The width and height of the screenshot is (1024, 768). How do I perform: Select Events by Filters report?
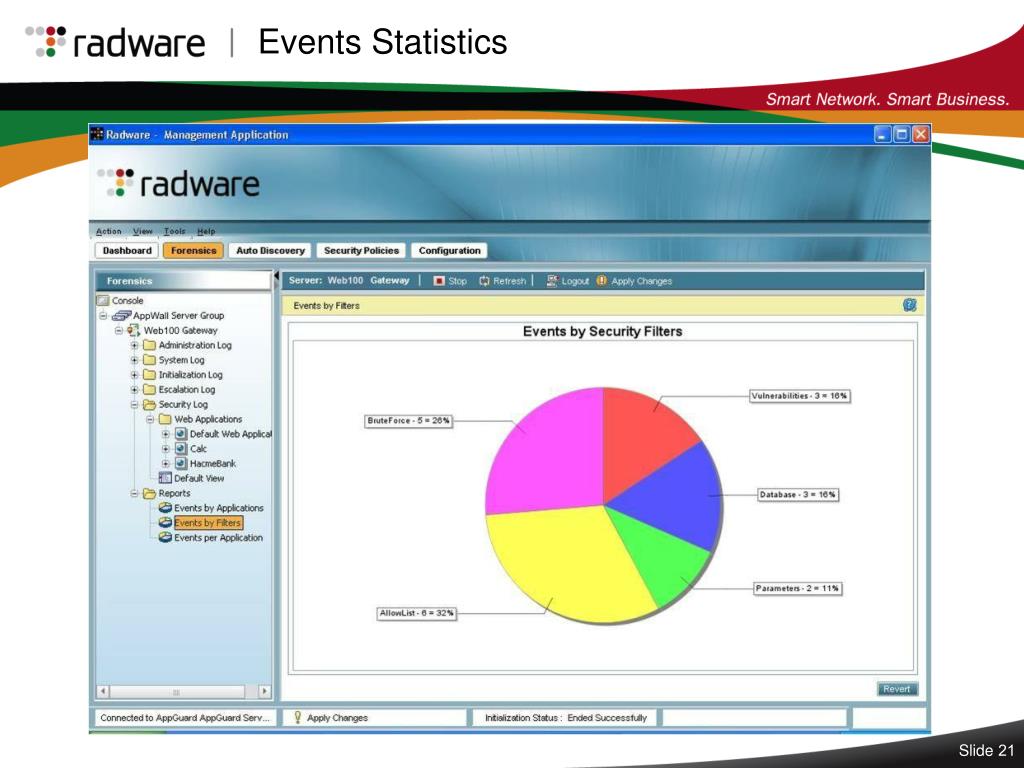coord(208,522)
